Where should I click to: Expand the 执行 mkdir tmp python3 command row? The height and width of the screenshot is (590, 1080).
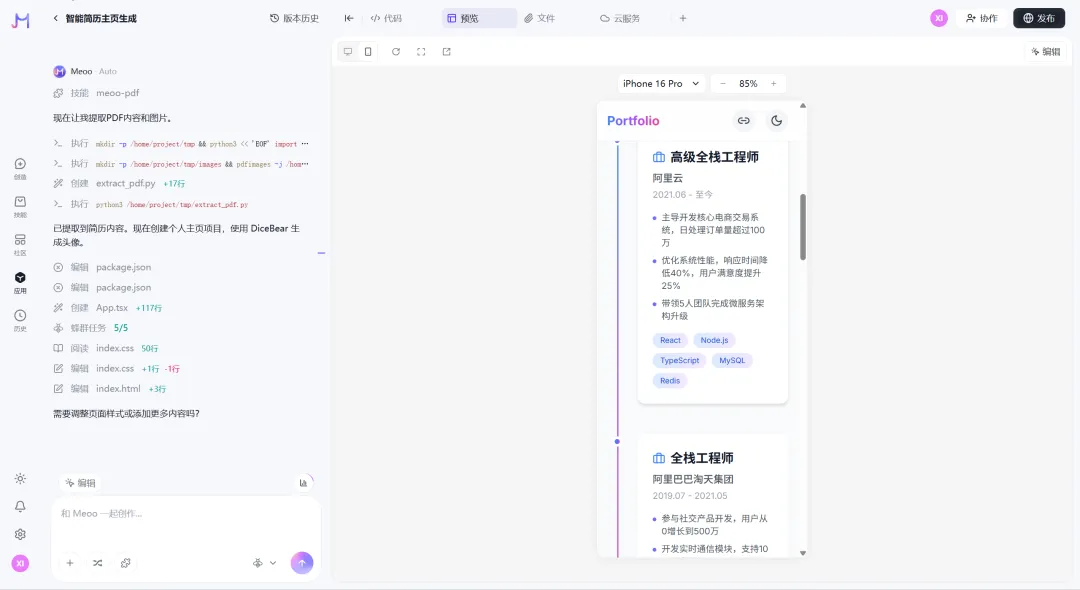pyautogui.click(x=181, y=144)
